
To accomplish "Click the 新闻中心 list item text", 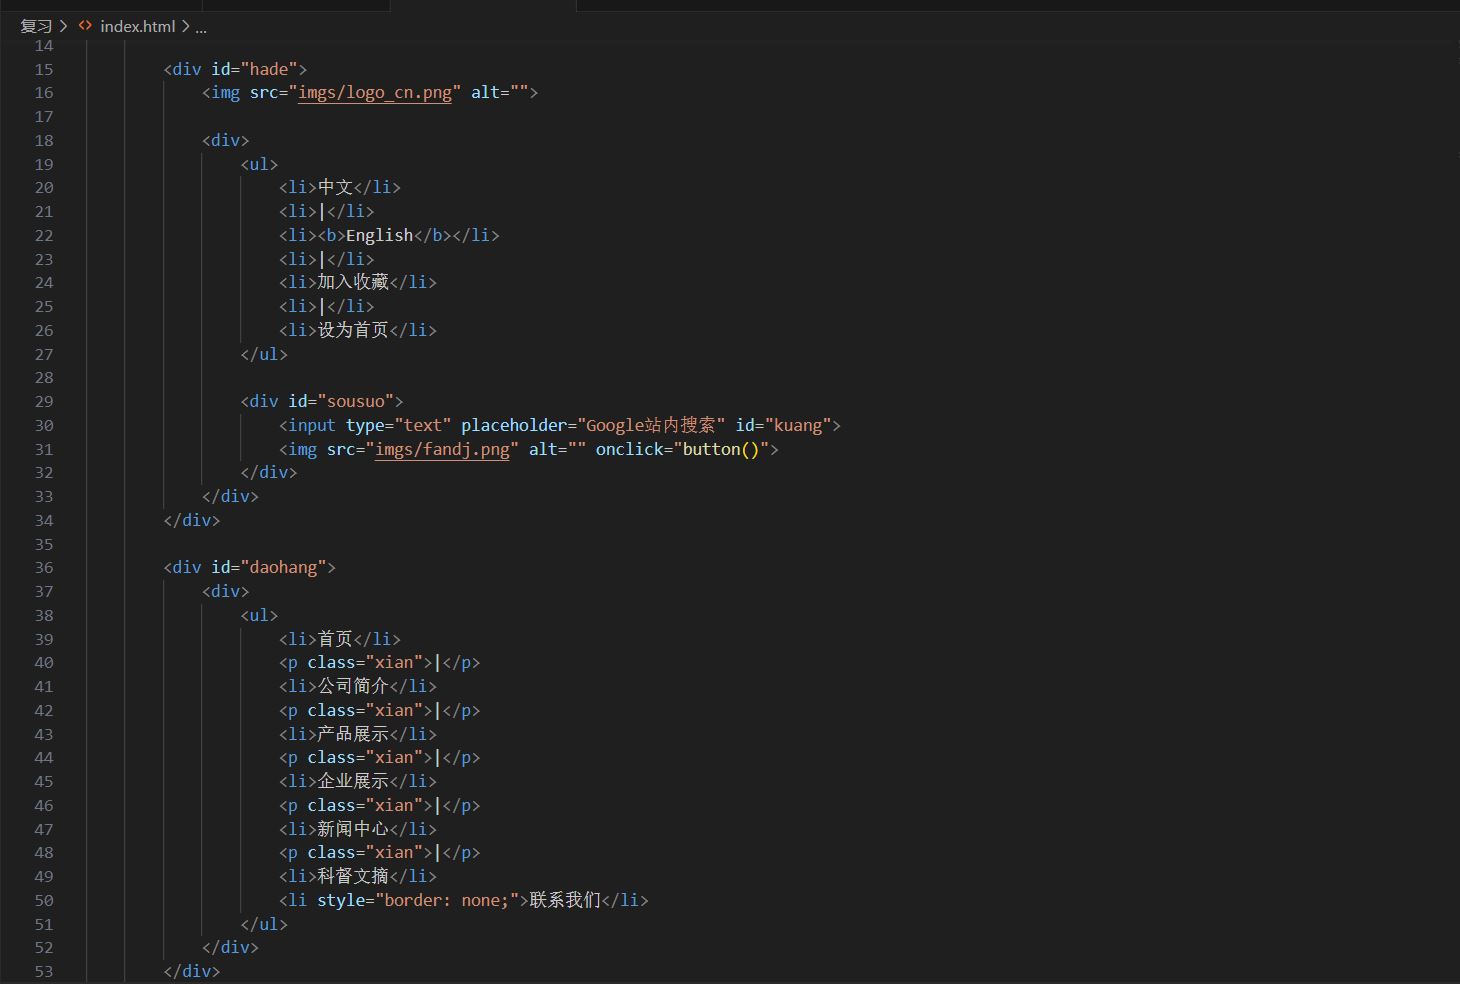I will click(353, 830).
